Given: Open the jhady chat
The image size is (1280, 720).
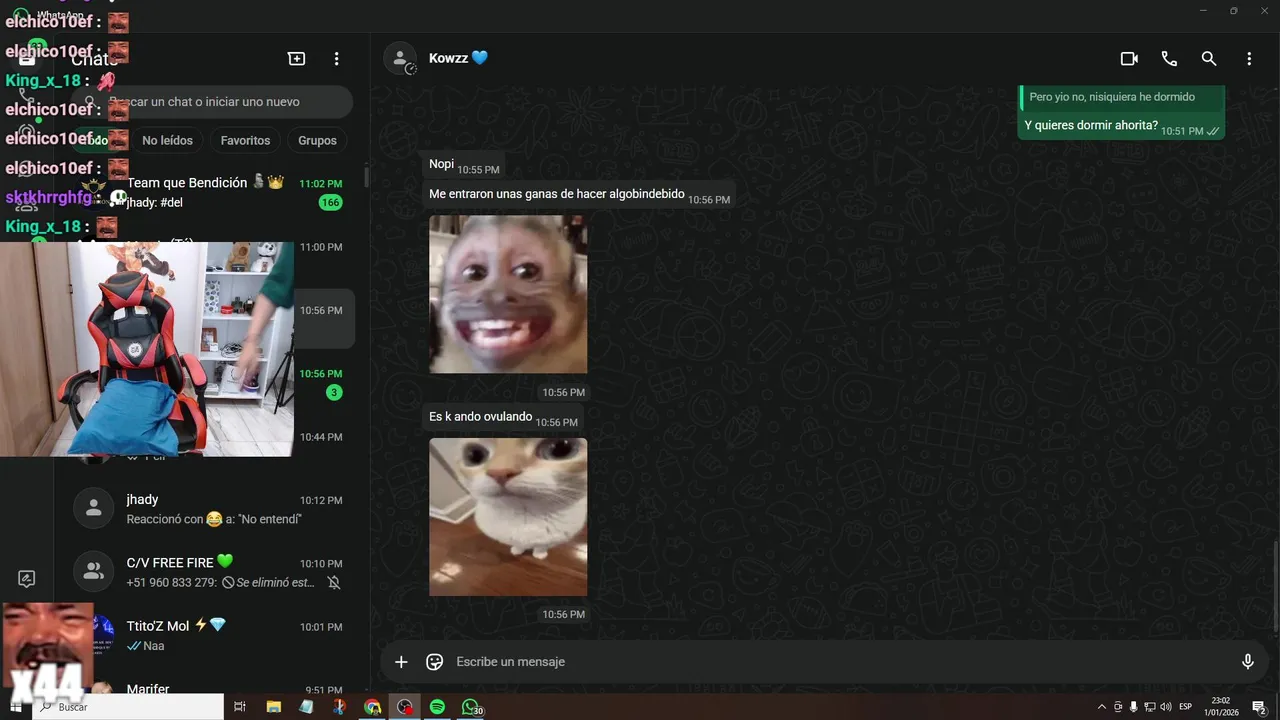Looking at the screenshot, I should pyautogui.click(x=212, y=508).
